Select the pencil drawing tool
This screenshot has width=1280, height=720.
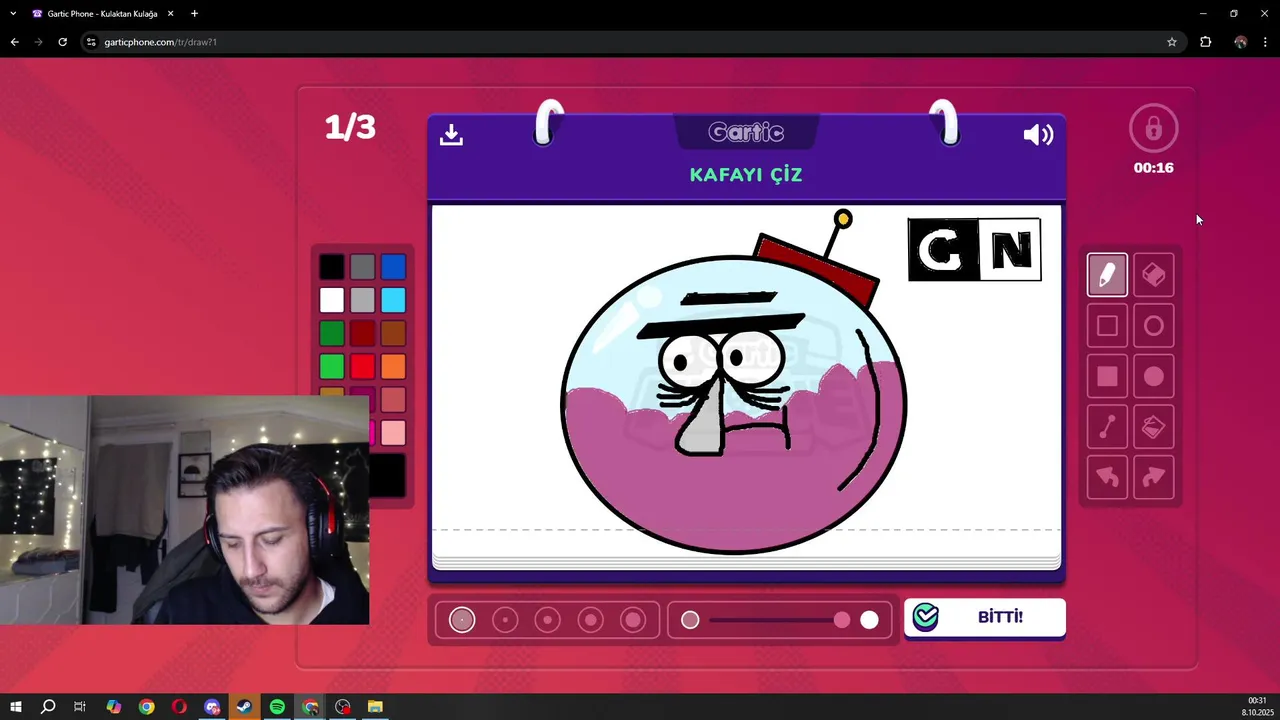pyautogui.click(x=1107, y=275)
